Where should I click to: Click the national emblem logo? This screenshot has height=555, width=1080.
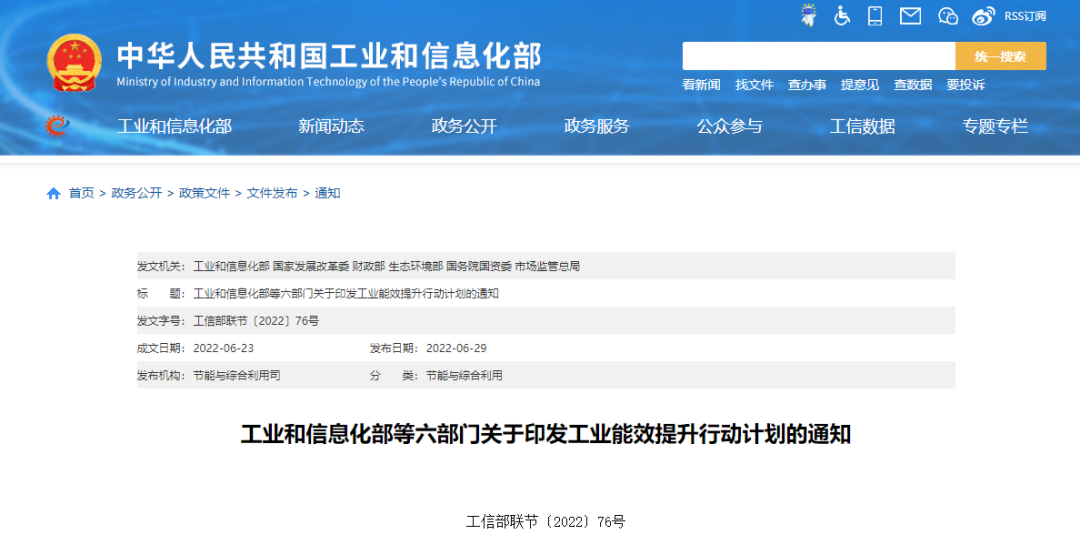pyautogui.click(x=74, y=63)
